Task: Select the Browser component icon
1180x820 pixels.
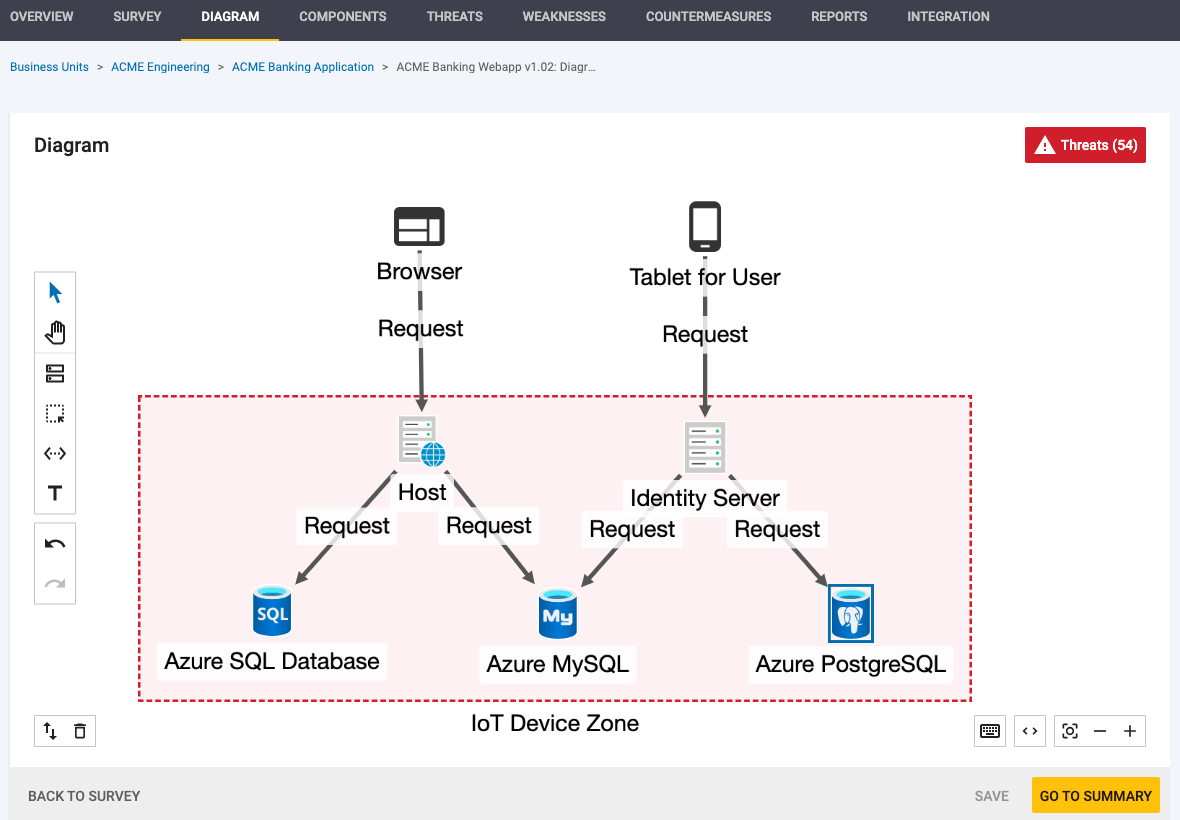Action: (x=419, y=226)
